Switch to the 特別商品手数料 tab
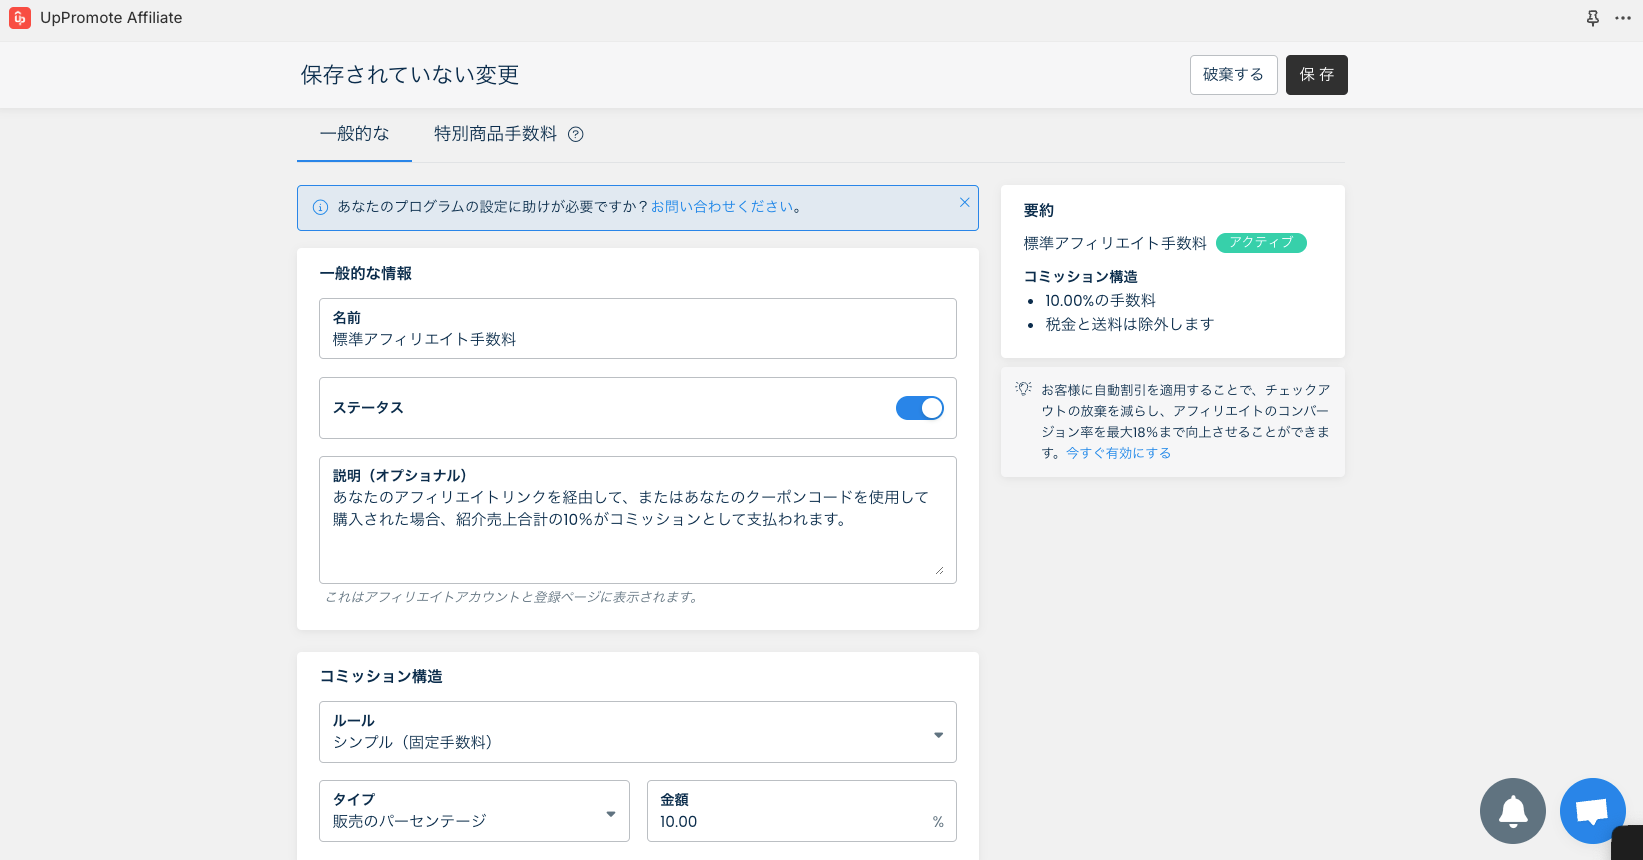This screenshot has width=1643, height=860. pos(495,134)
